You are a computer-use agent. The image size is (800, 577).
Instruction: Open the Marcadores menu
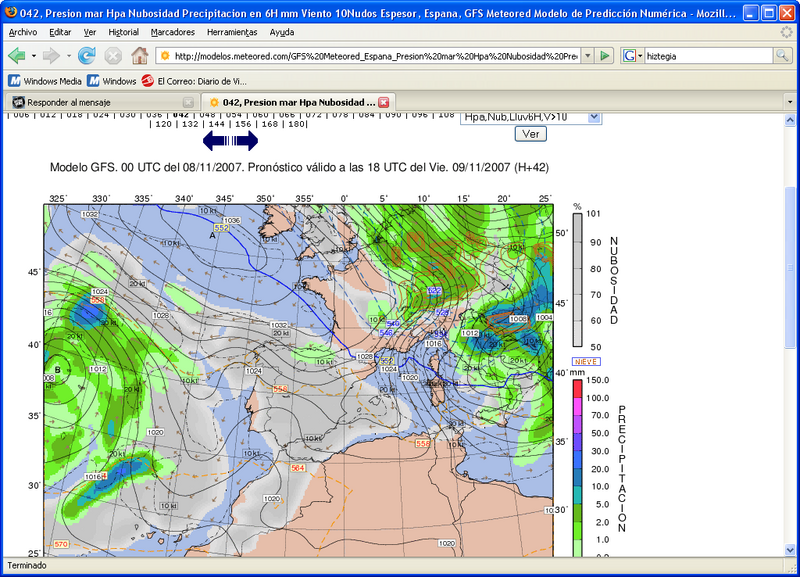(172, 32)
